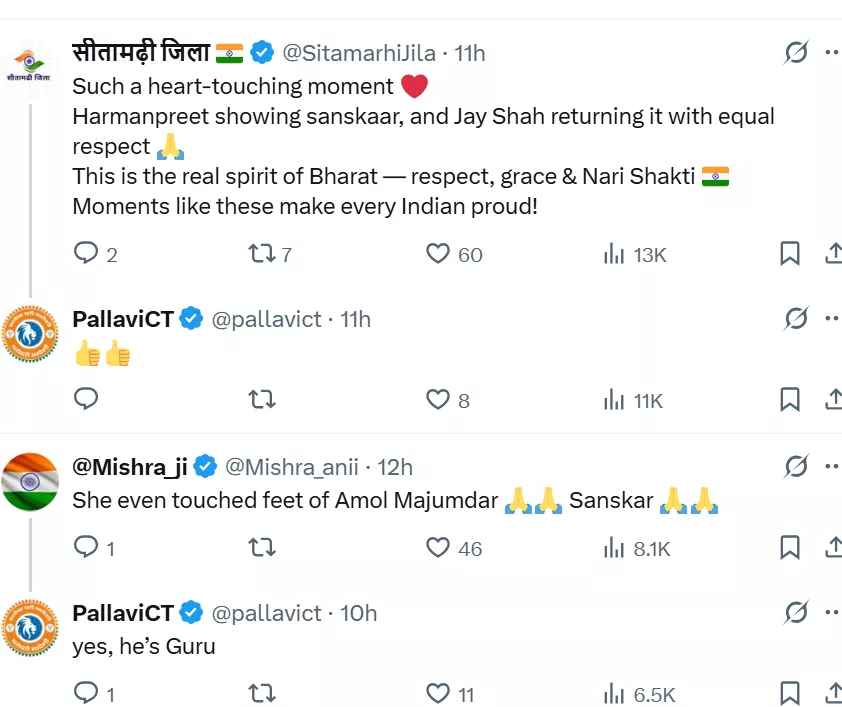
Task: Repost the SitamarhiJila tweet with 7 reposts
Action: 261,254
